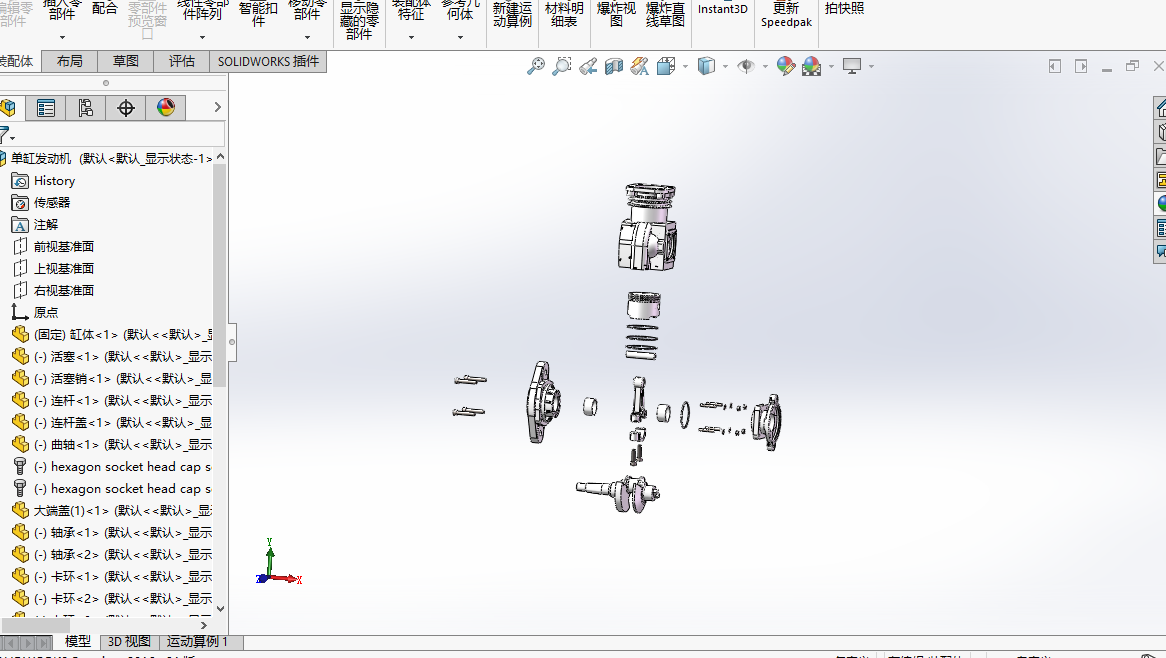The height and width of the screenshot is (658, 1166).
Task: Open the PropertyManager tab icon
Action: pyautogui.click(x=46, y=108)
